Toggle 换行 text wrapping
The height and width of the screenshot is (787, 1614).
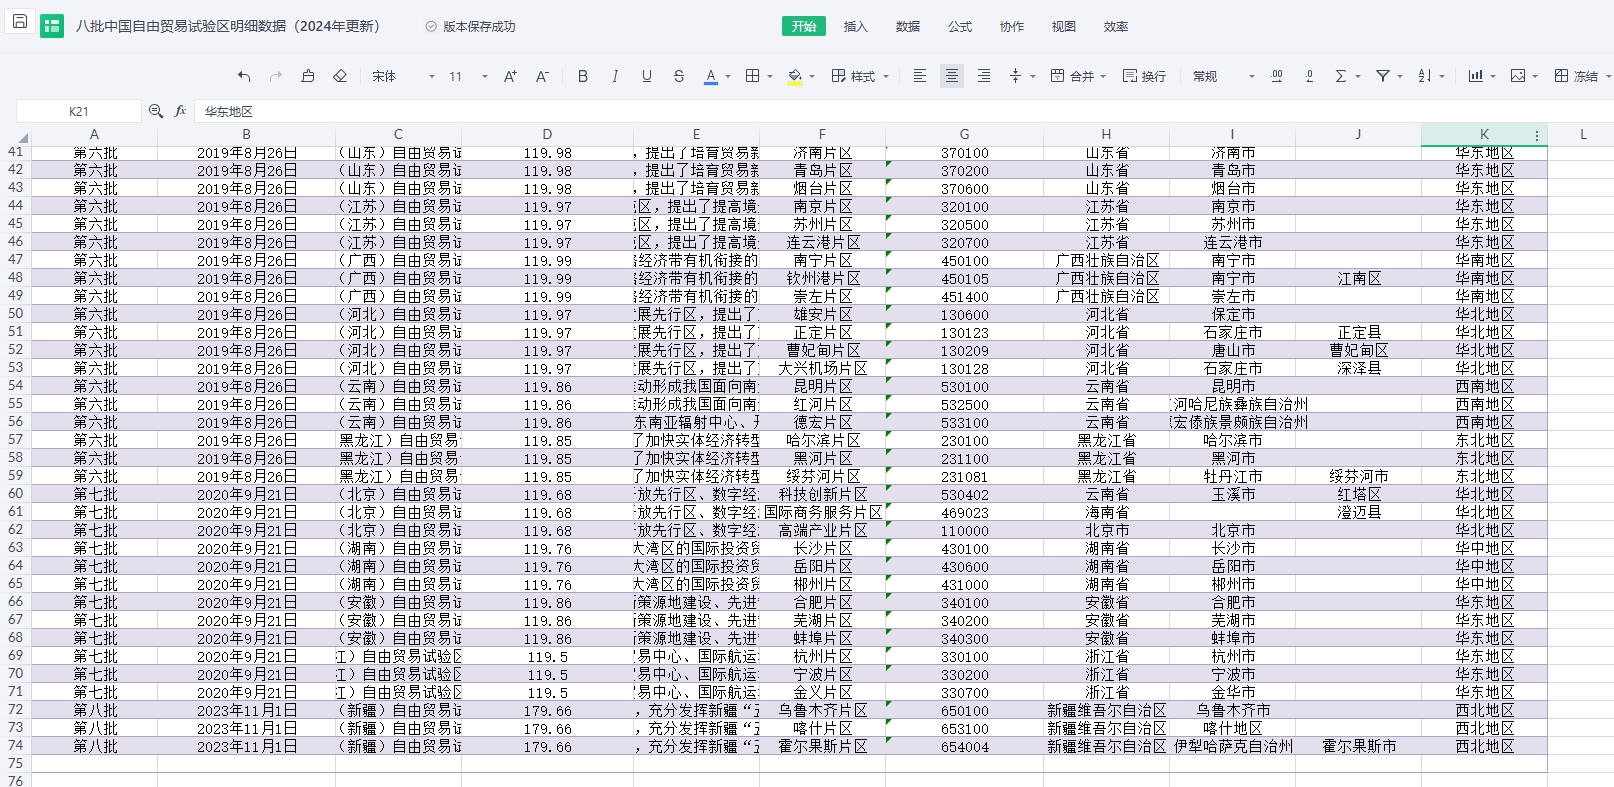click(1144, 76)
